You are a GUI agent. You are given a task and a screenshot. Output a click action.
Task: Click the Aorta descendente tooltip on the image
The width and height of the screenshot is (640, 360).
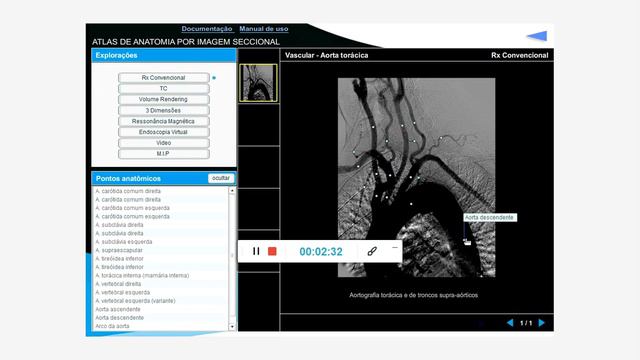[x=490, y=218]
